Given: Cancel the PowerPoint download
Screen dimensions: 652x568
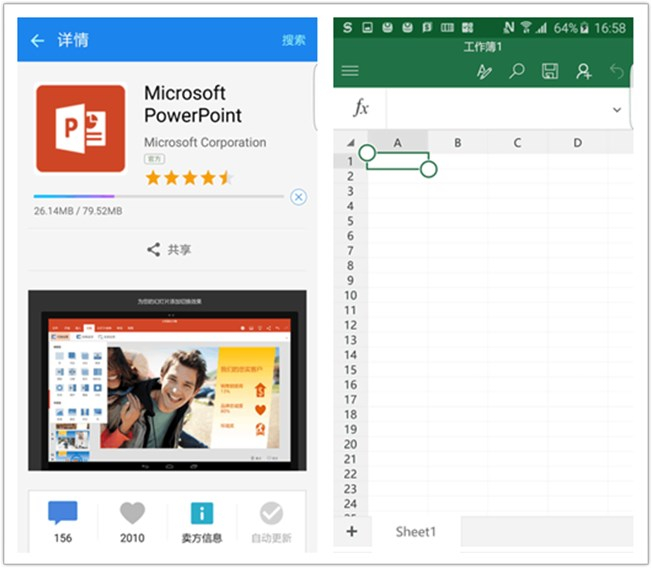Looking at the screenshot, I should pos(299,197).
